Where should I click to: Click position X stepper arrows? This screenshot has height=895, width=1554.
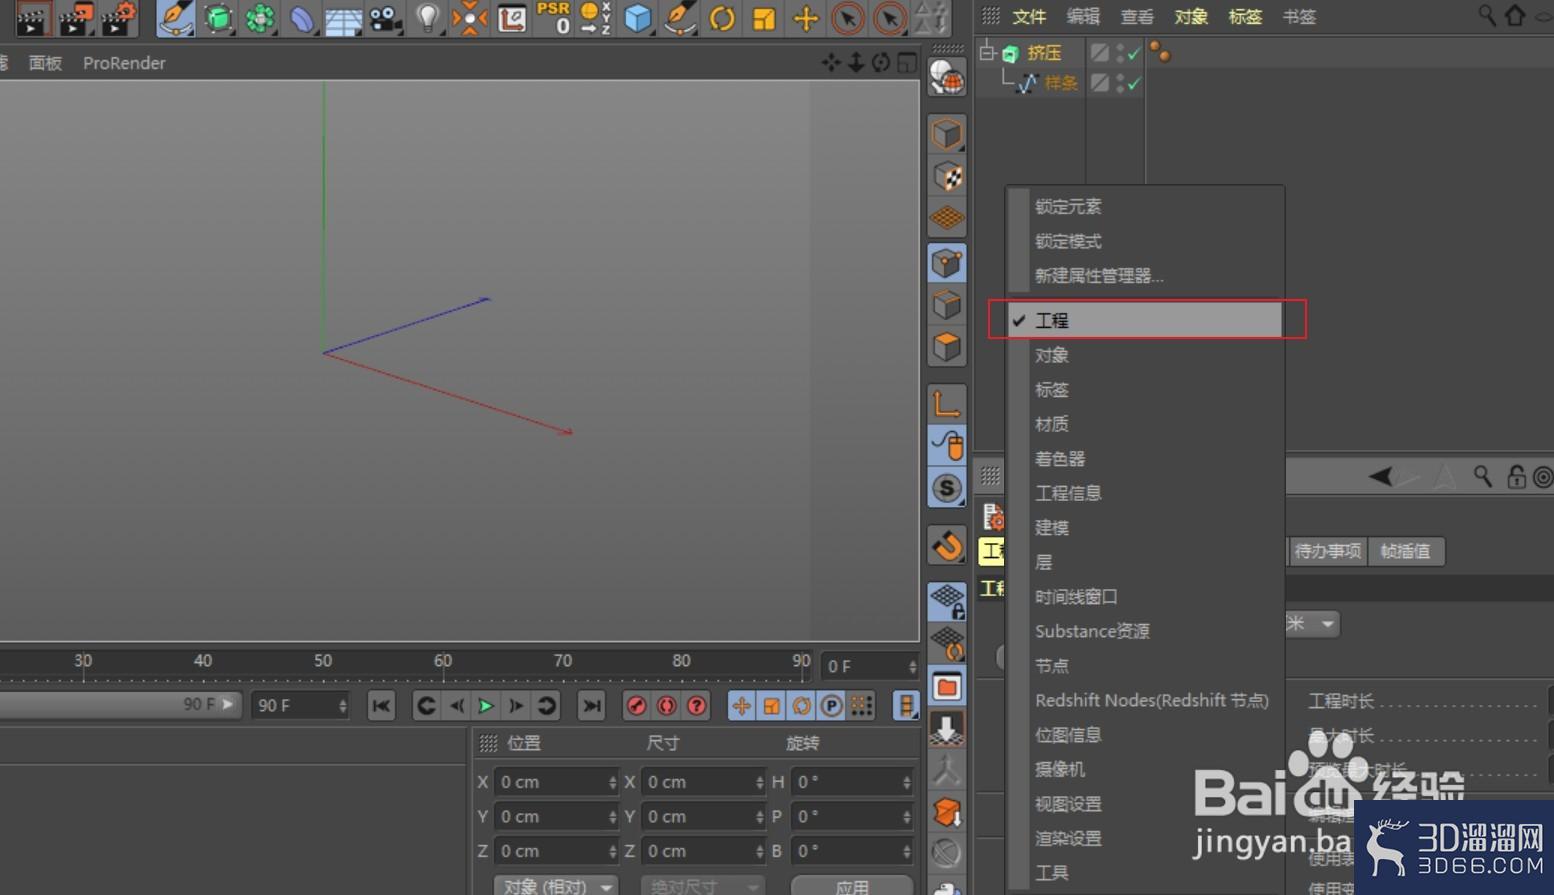point(612,782)
